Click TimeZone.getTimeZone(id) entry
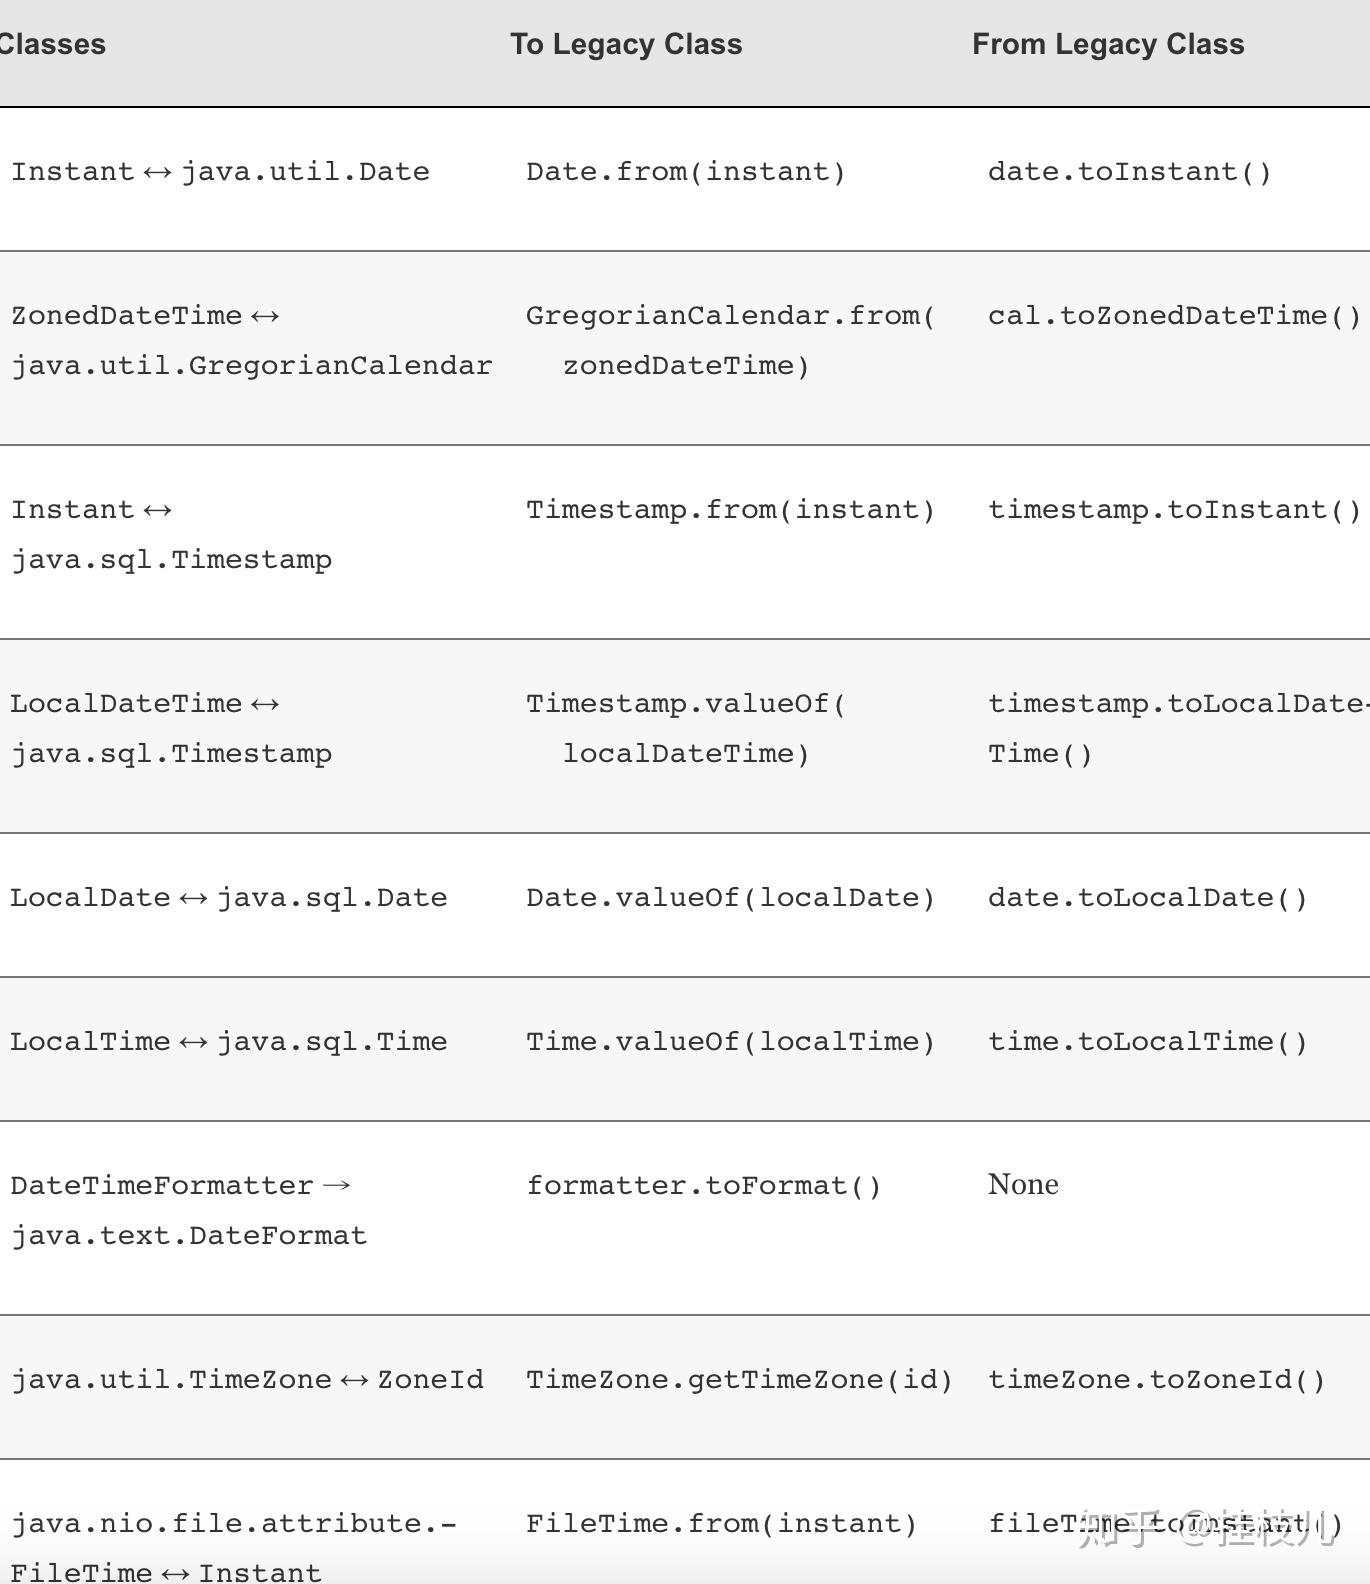The width and height of the screenshot is (1370, 1584). point(740,1380)
